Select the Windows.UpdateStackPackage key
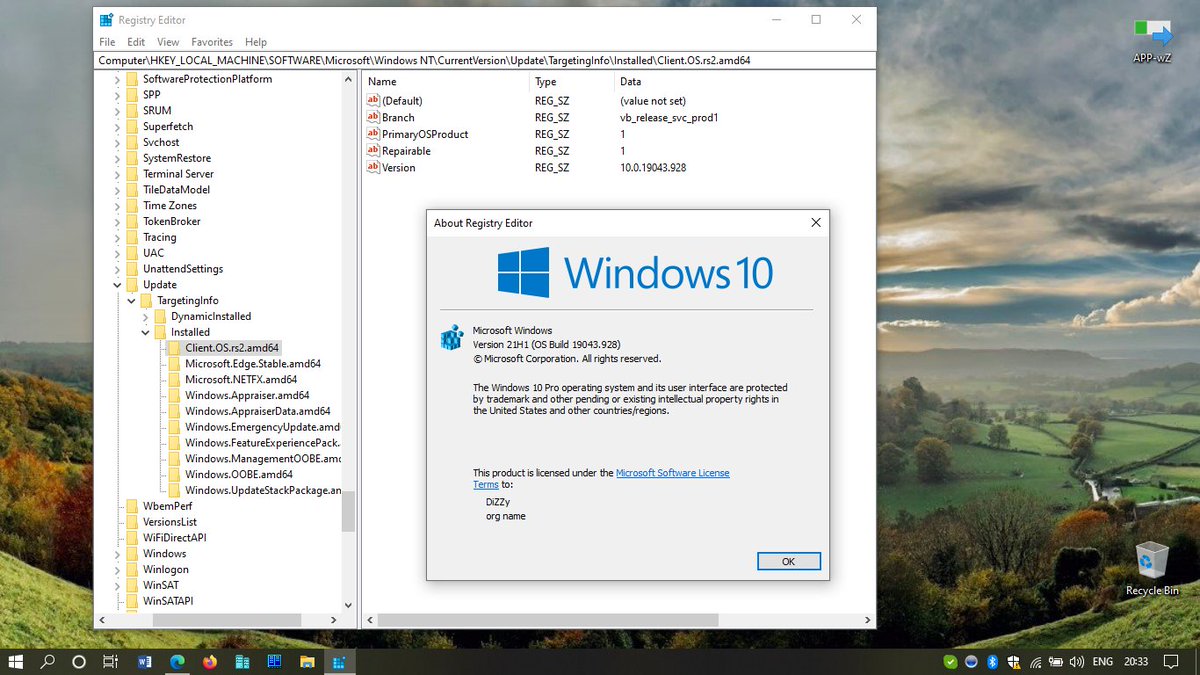1200x675 pixels. click(x=262, y=490)
